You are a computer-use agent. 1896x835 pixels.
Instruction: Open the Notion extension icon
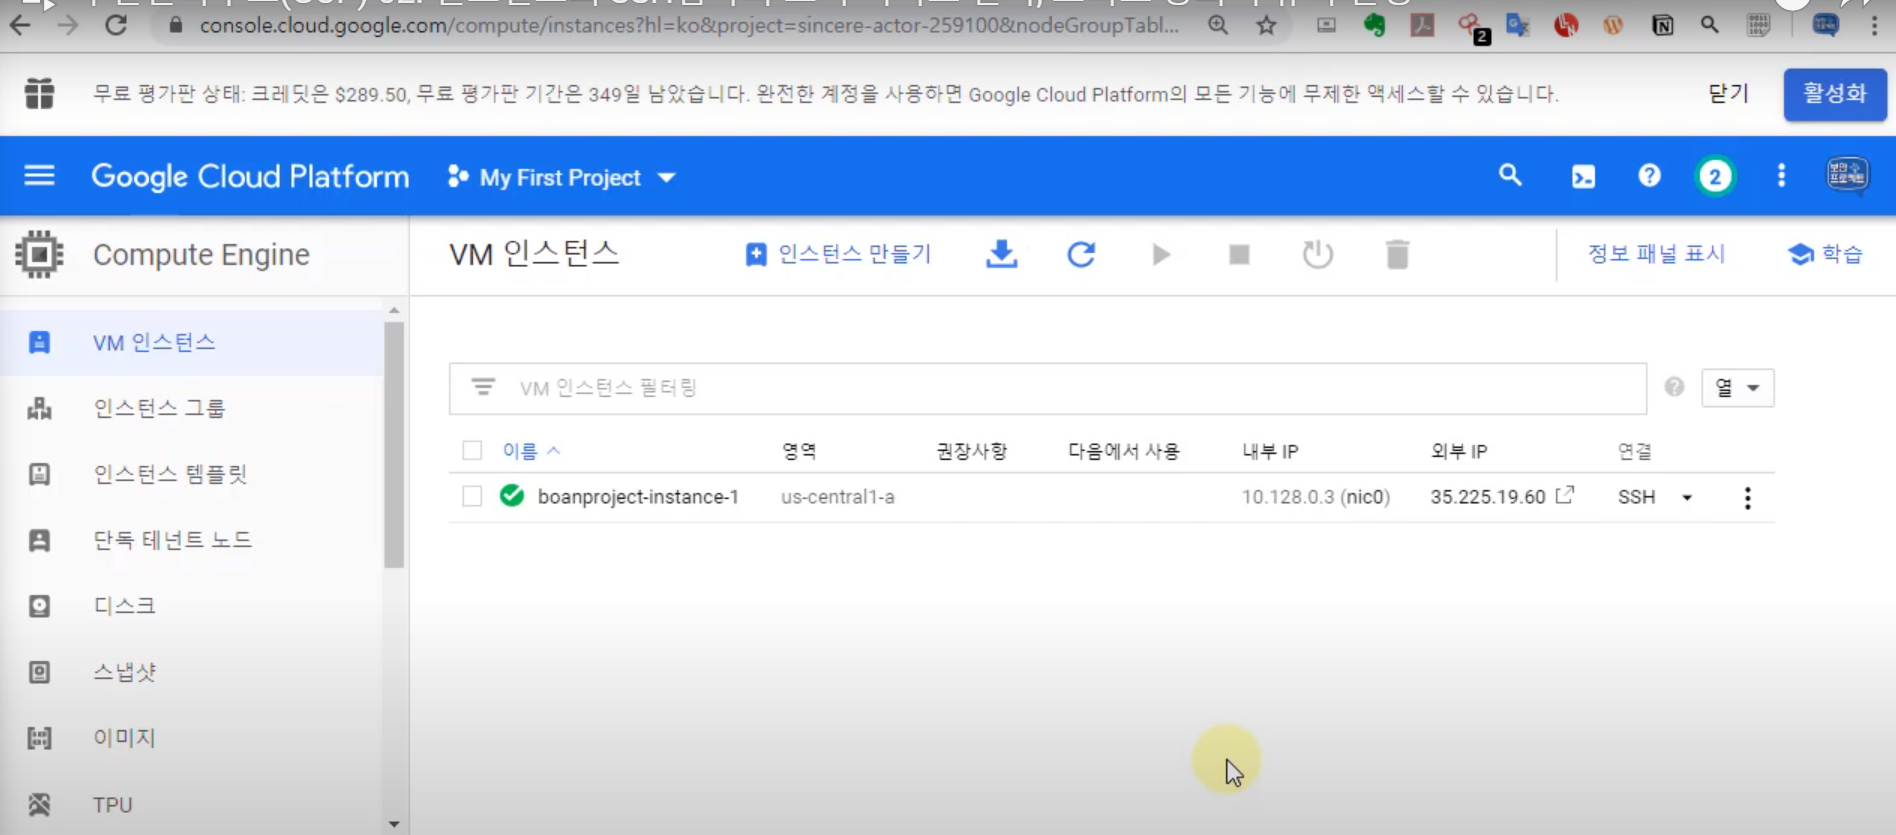point(1662,25)
